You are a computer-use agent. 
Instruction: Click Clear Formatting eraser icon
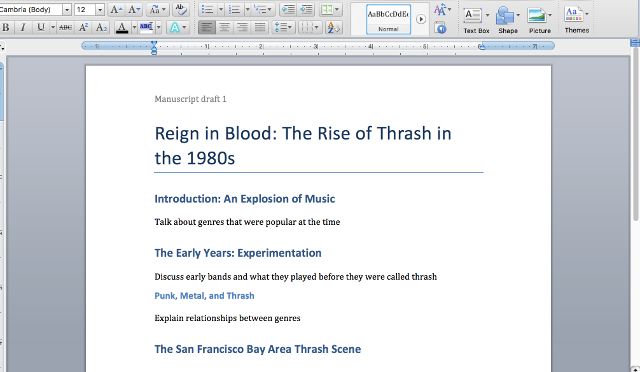180,9
